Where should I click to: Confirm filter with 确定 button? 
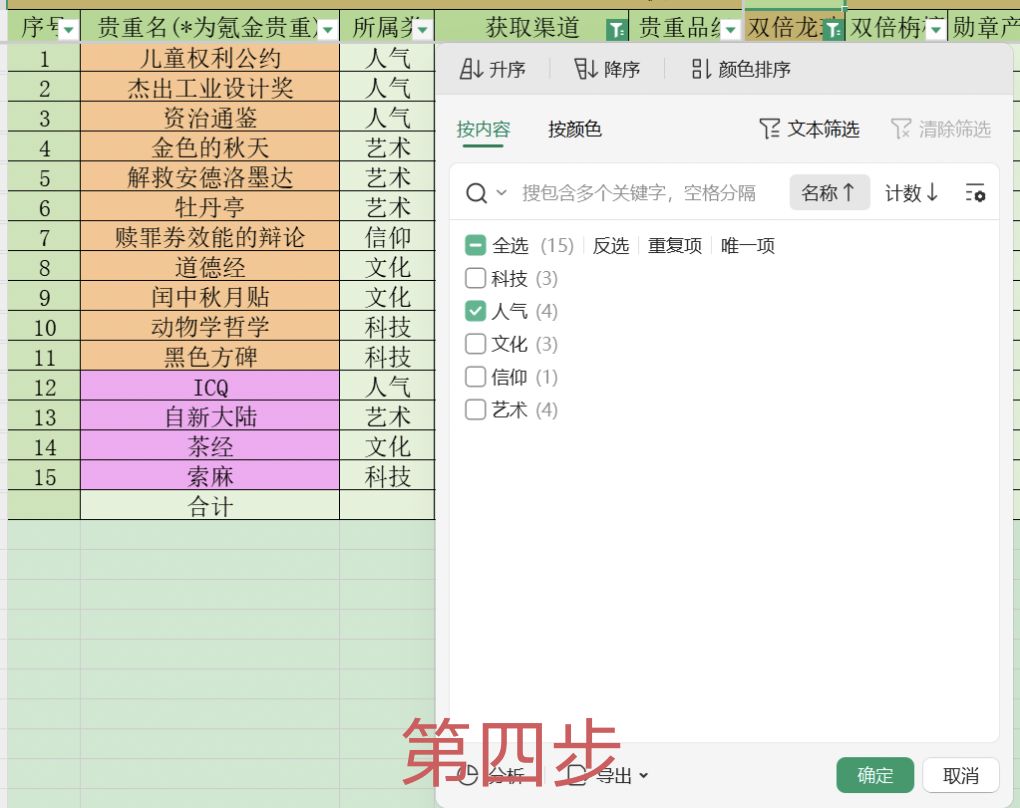[x=875, y=775]
